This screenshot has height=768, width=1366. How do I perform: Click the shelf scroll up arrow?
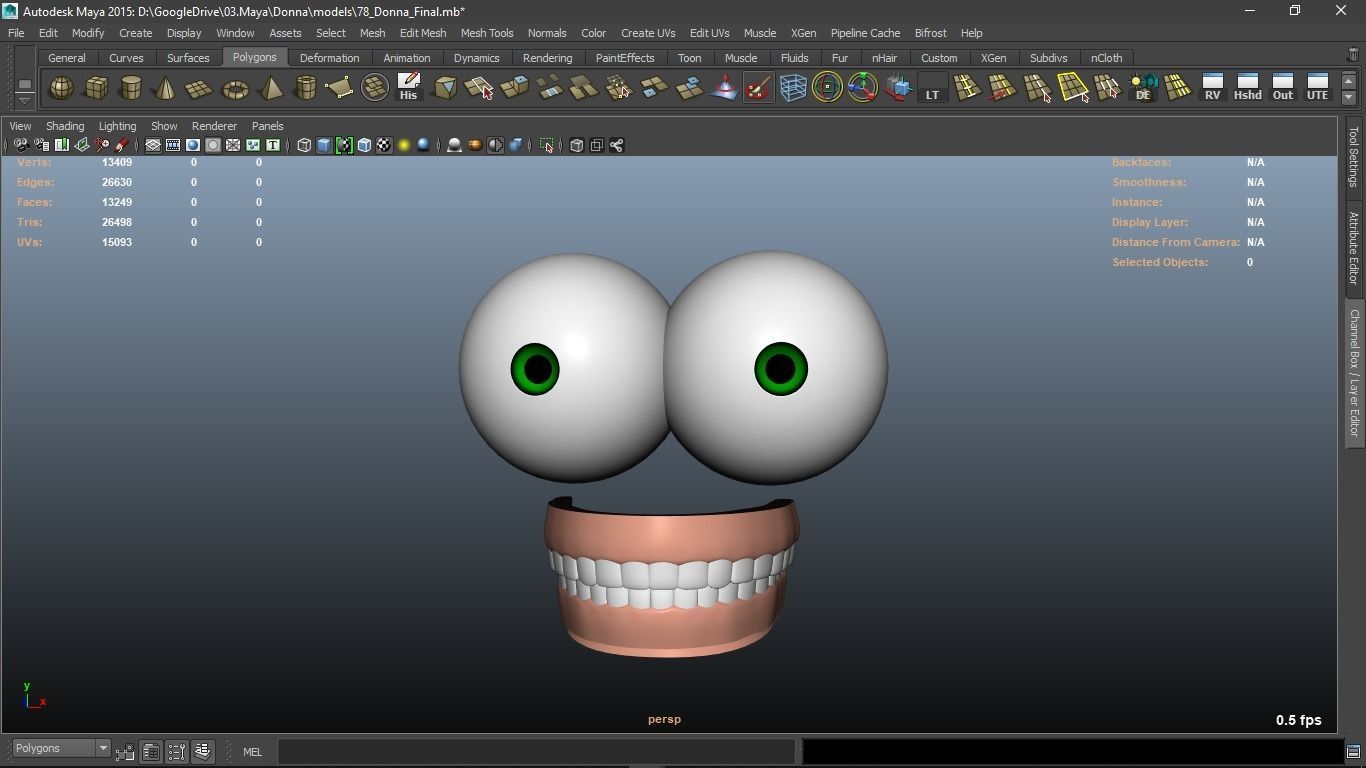pyautogui.click(x=1348, y=81)
